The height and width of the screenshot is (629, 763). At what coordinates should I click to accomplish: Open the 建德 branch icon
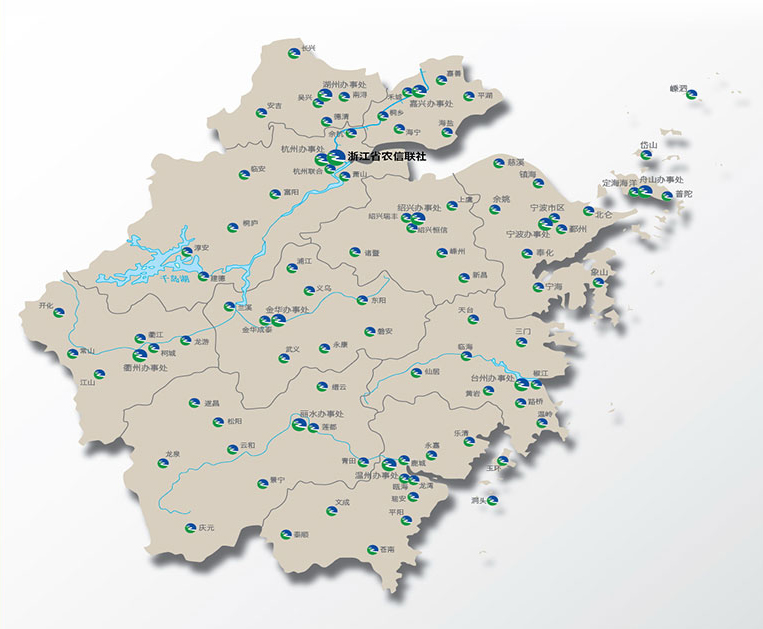click(x=203, y=276)
